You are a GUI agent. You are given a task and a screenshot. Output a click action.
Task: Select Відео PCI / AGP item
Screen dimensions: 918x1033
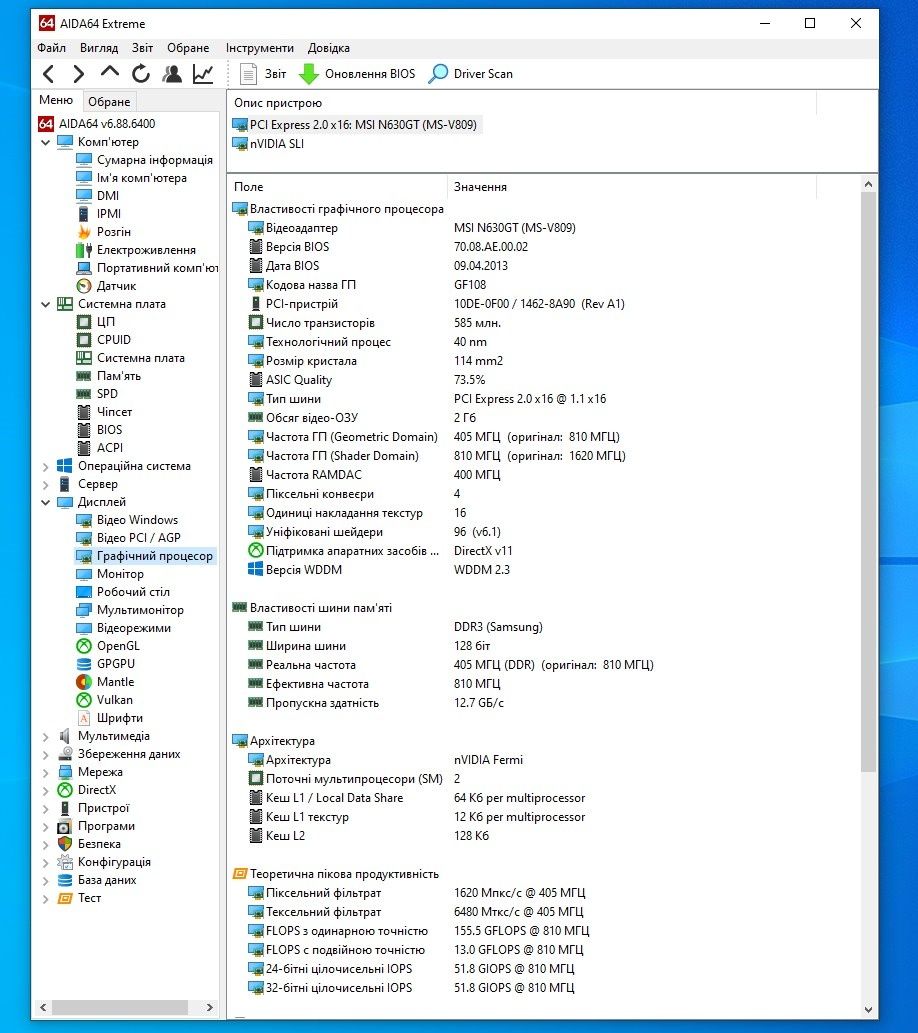click(129, 538)
